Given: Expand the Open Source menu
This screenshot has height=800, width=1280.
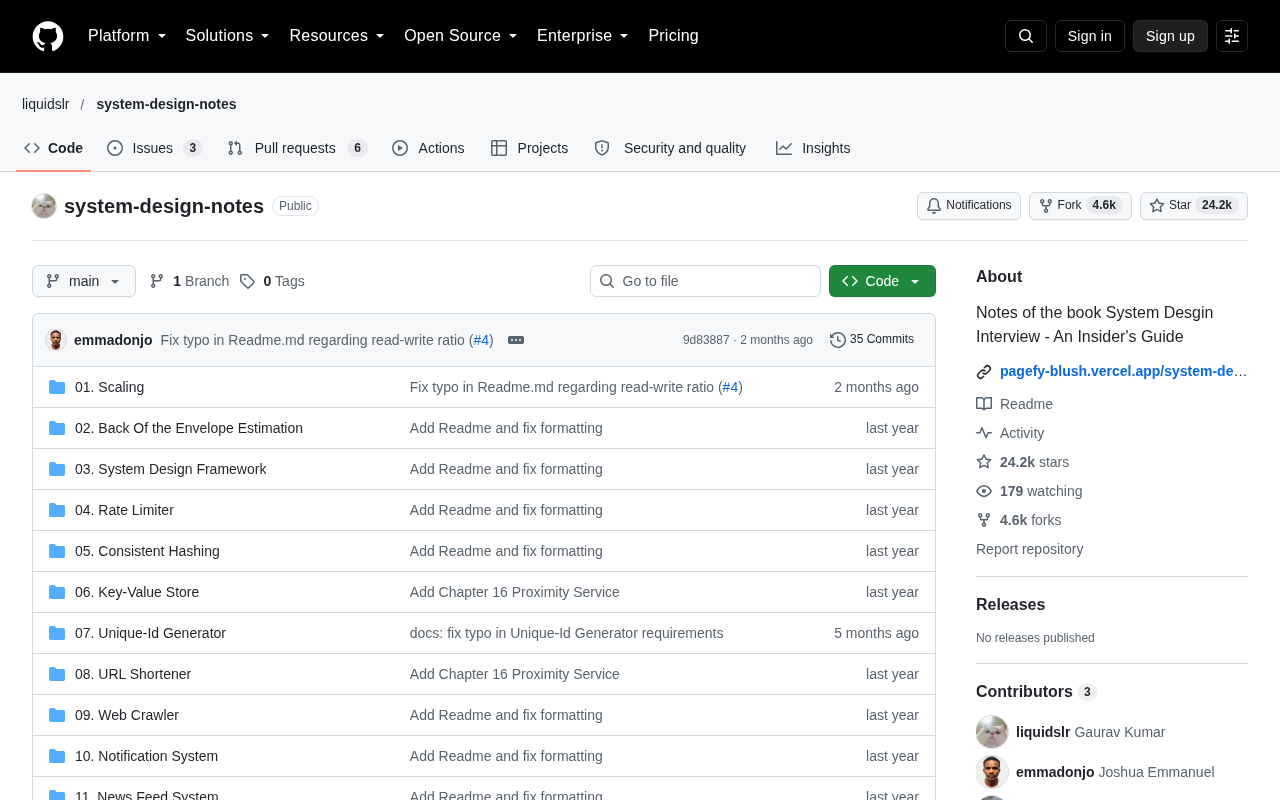Looking at the screenshot, I should click(x=461, y=36).
